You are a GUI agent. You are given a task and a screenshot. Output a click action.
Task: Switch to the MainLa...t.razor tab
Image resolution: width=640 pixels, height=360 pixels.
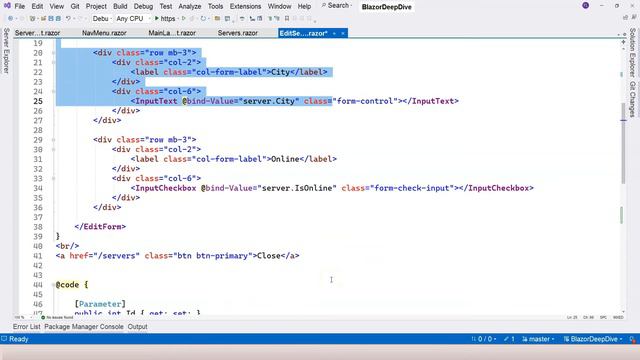172,33
